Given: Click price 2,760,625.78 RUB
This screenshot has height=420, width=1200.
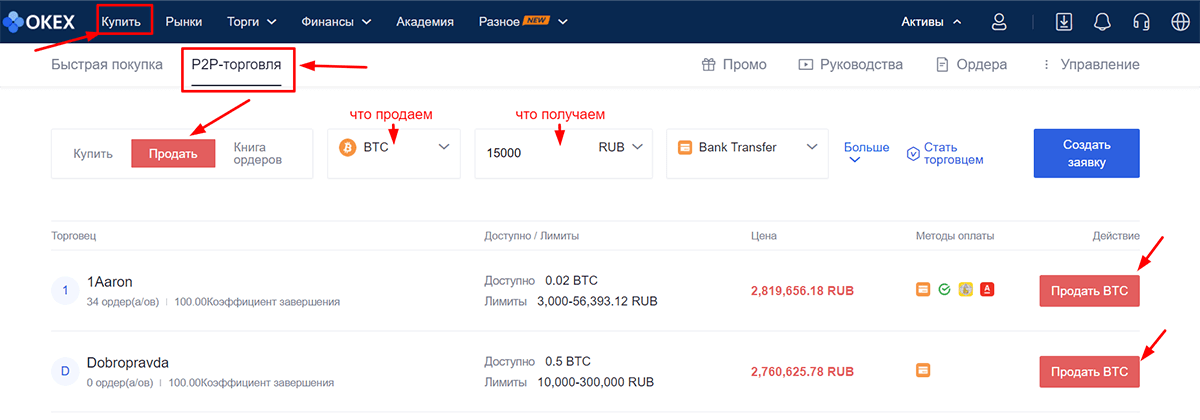Looking at the screenshot, I should tap(802, 371).
